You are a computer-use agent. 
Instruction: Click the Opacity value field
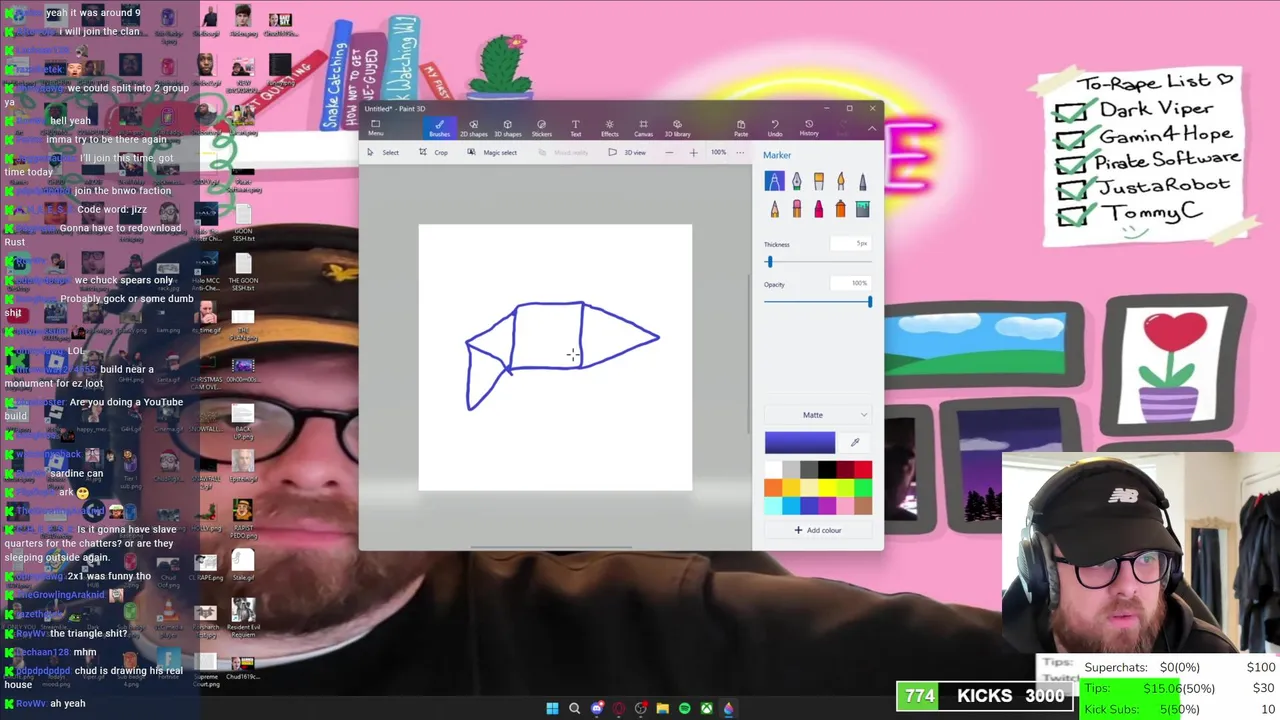click(x=850, y=284)
